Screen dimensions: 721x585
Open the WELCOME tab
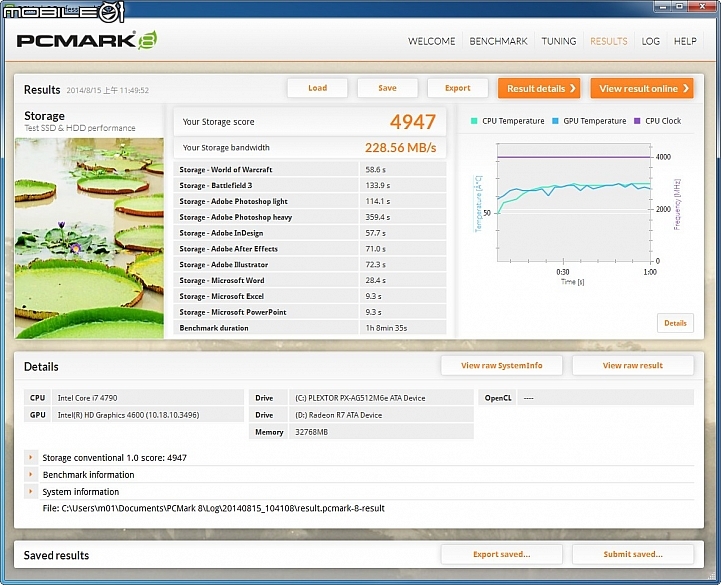click(x=431, y=41)
